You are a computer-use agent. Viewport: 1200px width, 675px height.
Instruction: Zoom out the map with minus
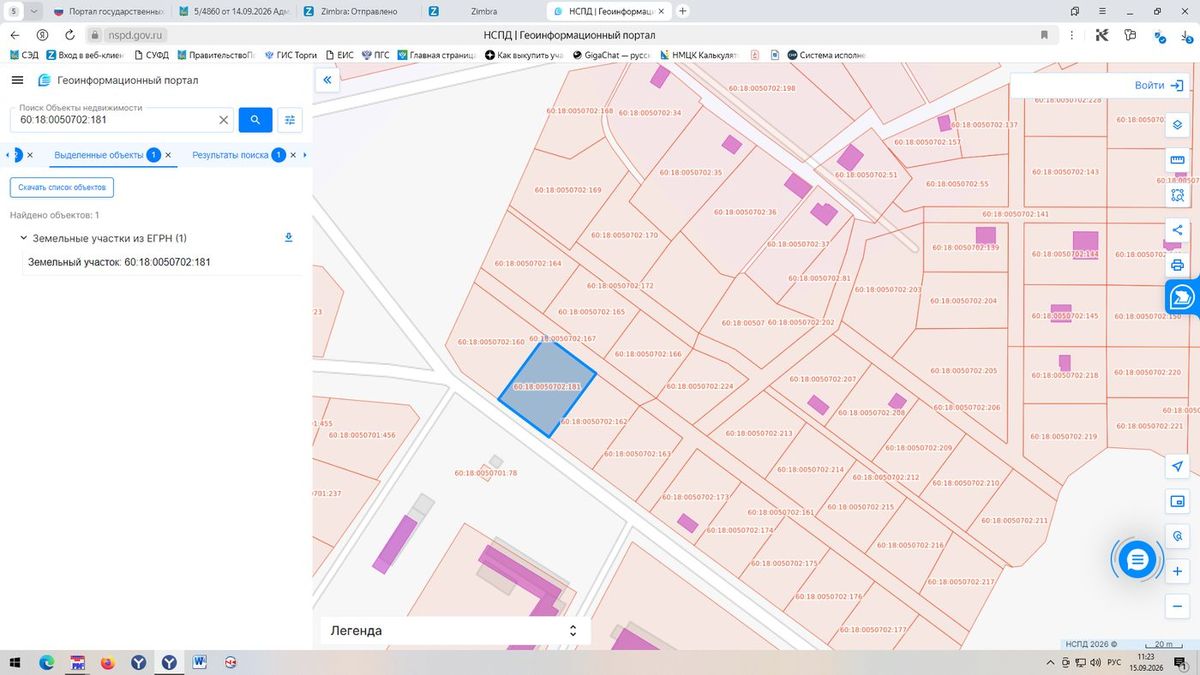click(x=1177, y=606)
